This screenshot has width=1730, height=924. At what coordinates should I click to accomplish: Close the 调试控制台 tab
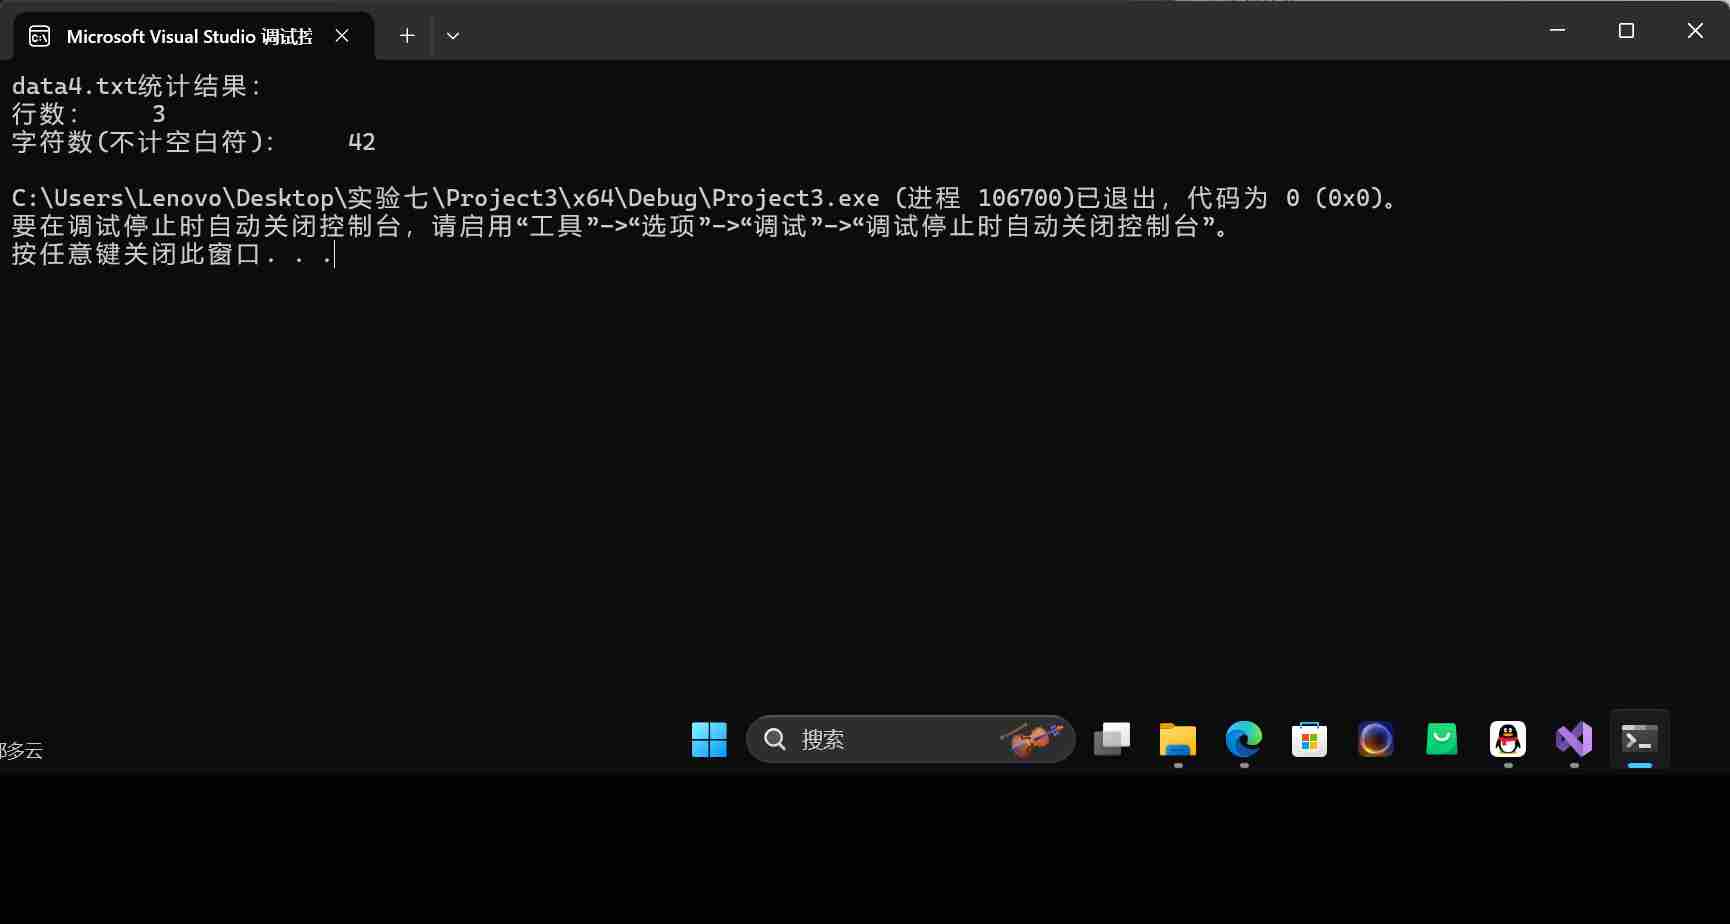click(x=341, y=35)
